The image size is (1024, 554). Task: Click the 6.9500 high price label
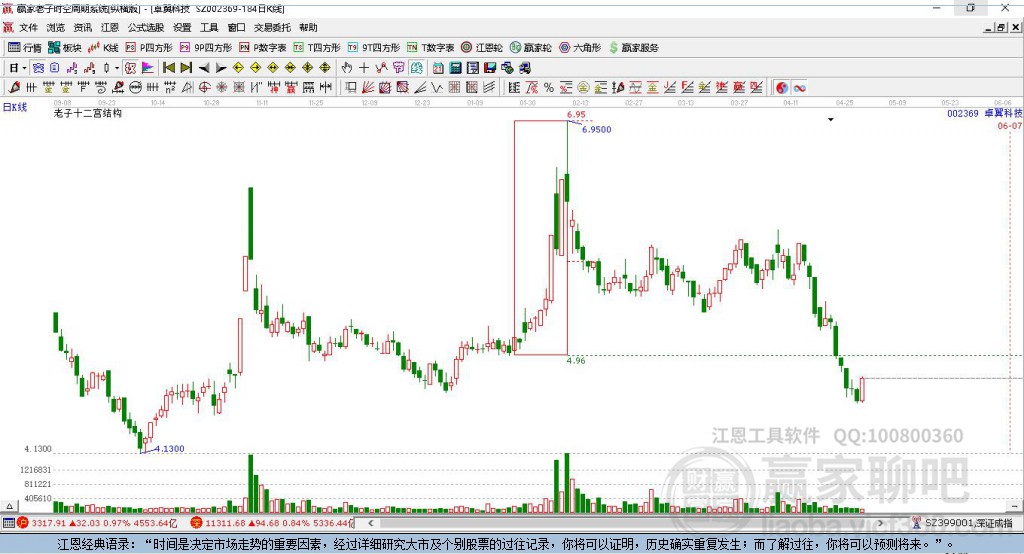[x=596, y=129]
